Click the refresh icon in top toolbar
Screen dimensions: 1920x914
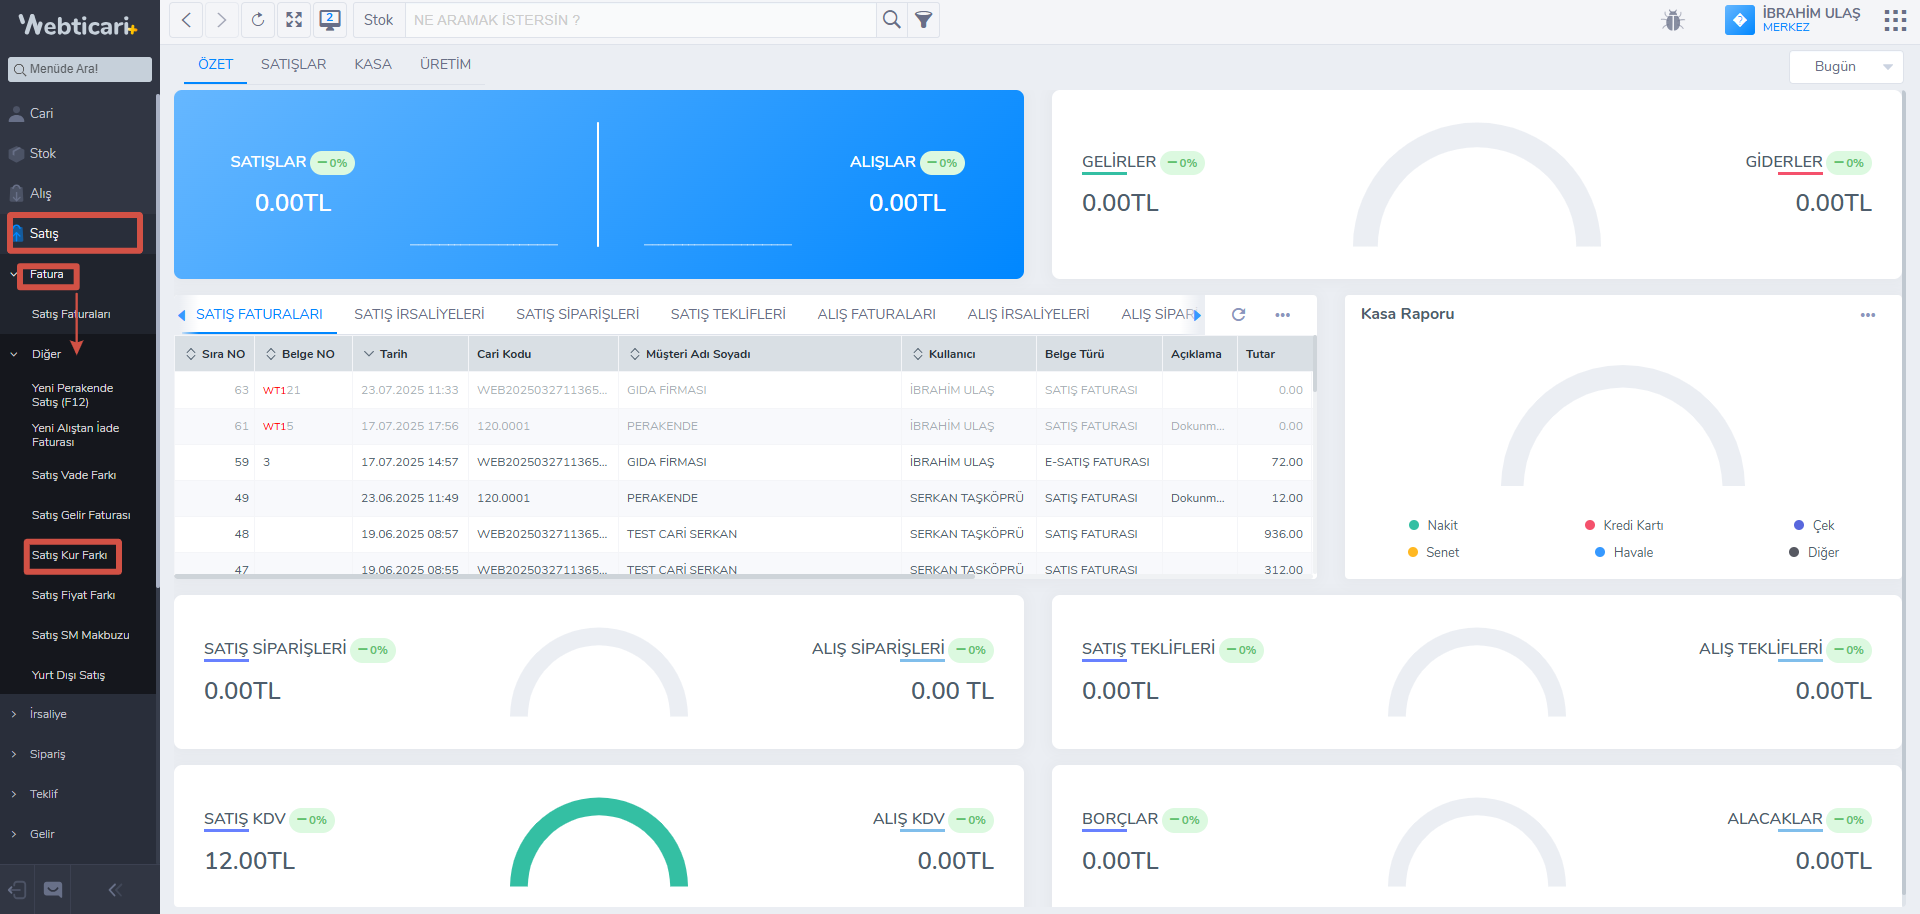click(258, 20)
